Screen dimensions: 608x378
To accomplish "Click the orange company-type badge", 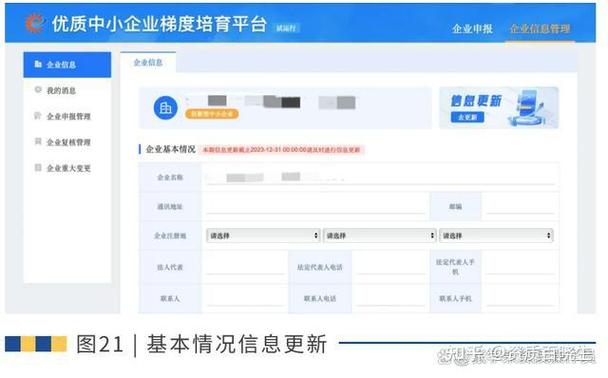I will click(x=212, y=114).
